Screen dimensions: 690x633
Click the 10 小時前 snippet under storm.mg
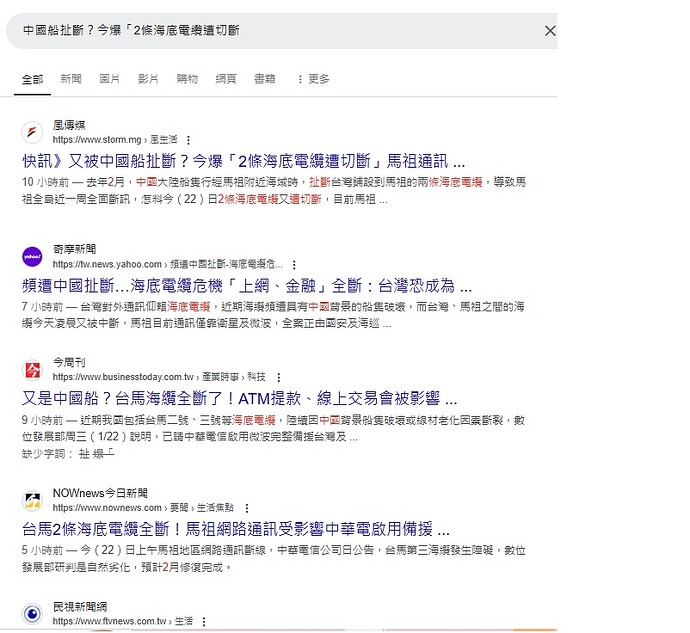tap(274, 191)
